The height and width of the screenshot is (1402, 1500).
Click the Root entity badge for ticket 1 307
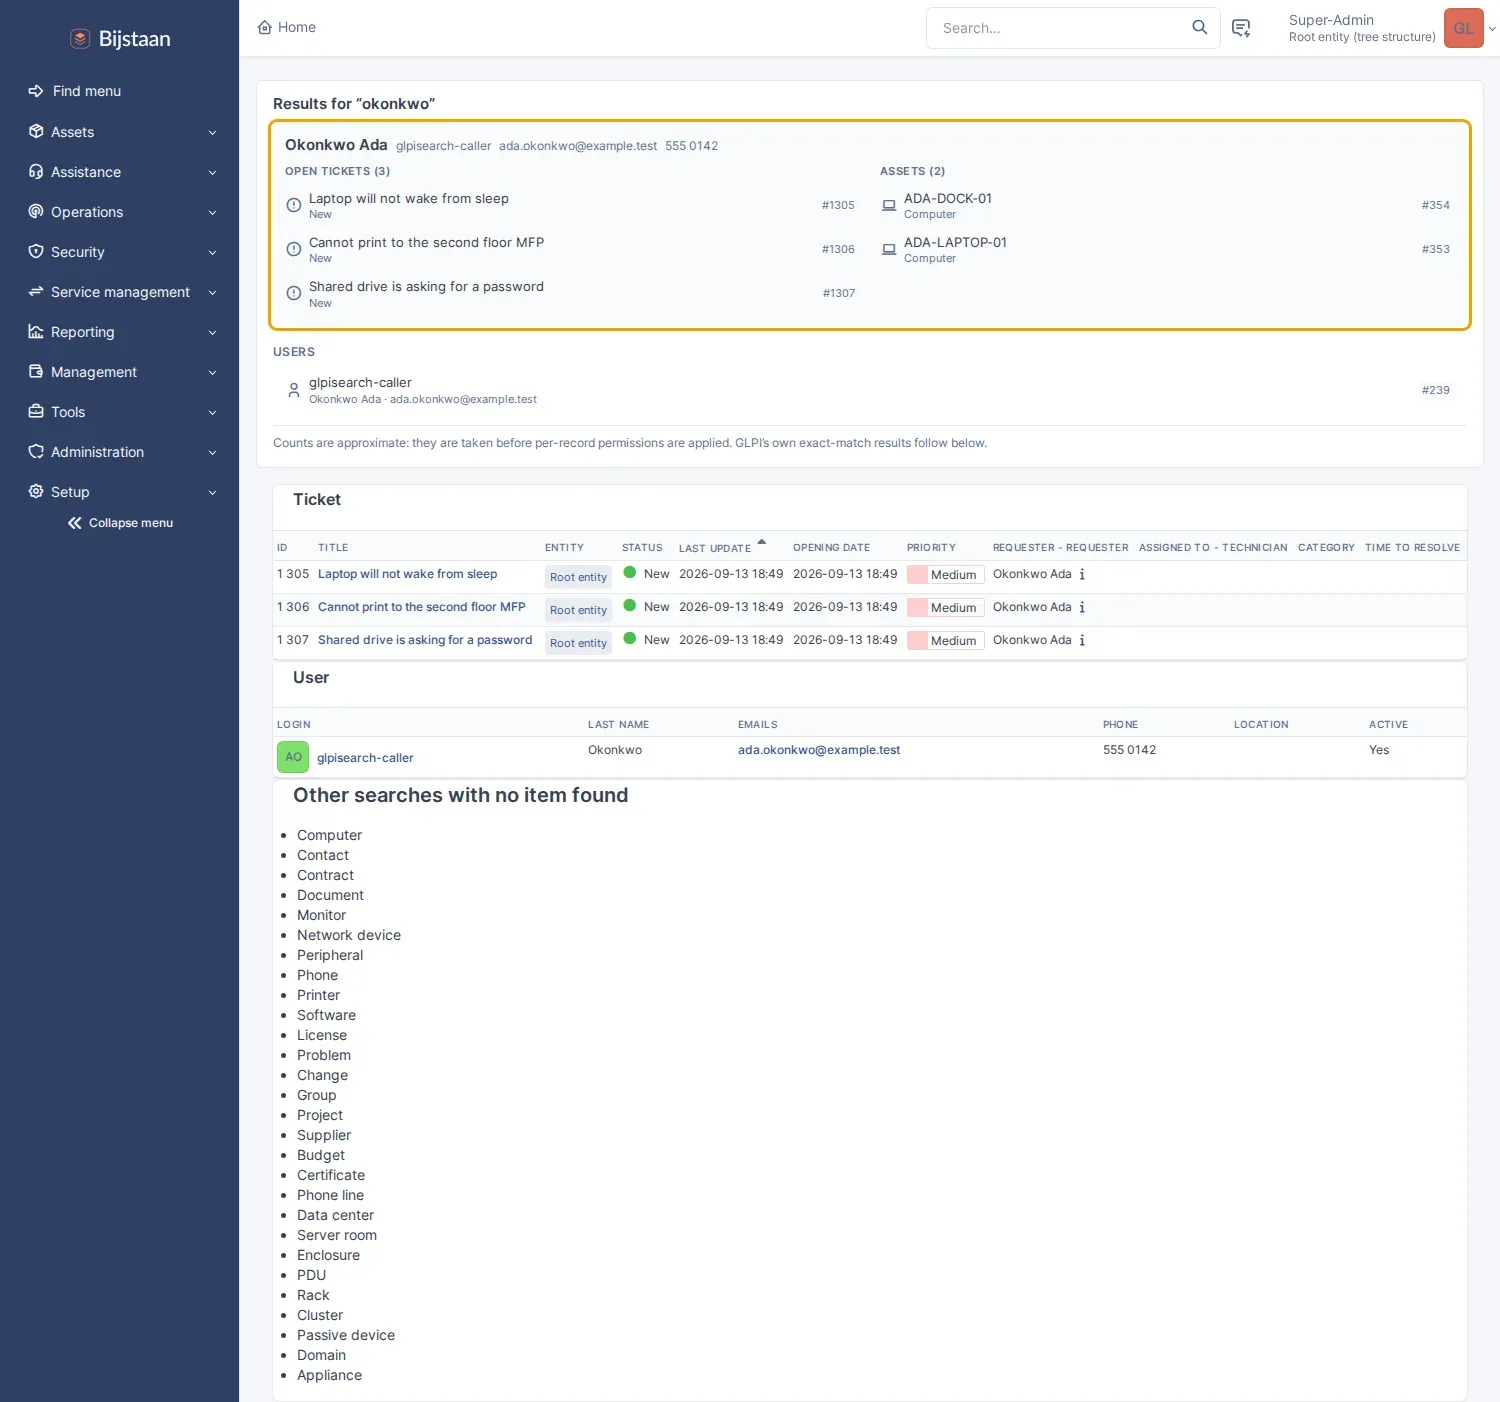578,643
